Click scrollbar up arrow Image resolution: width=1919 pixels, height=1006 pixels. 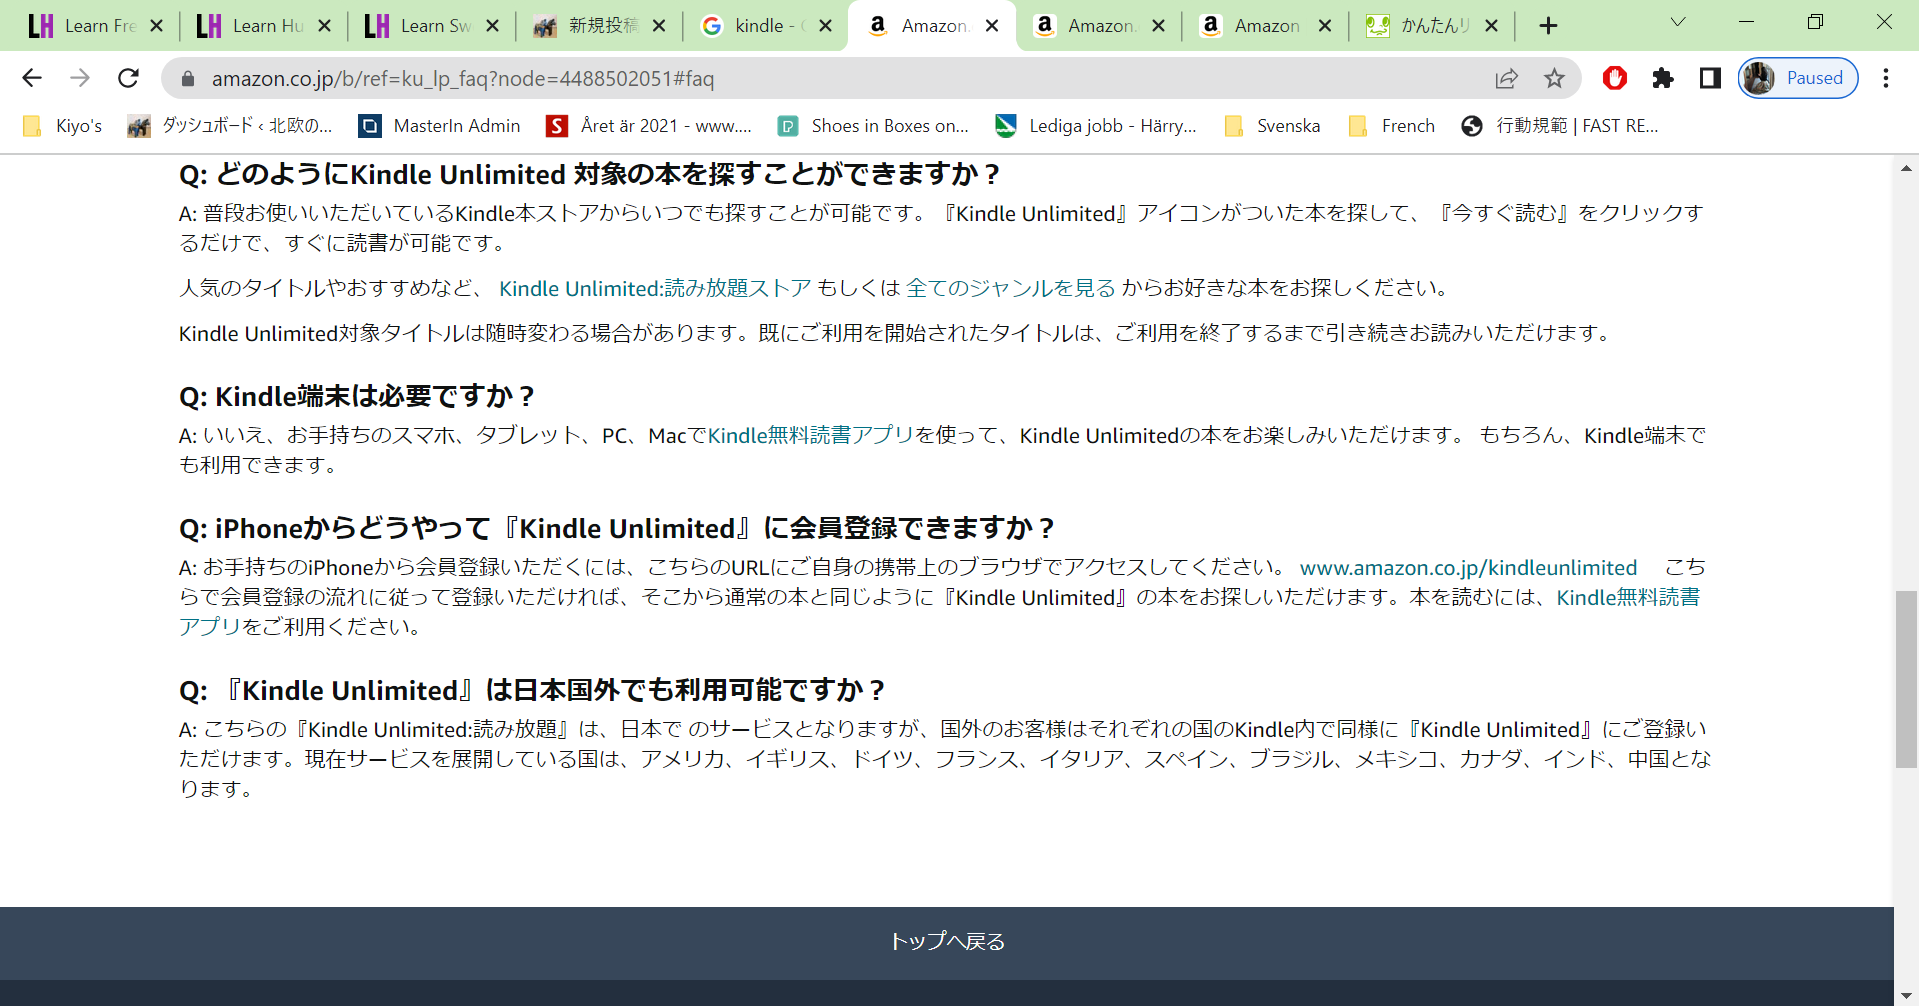click(1906, 168)
